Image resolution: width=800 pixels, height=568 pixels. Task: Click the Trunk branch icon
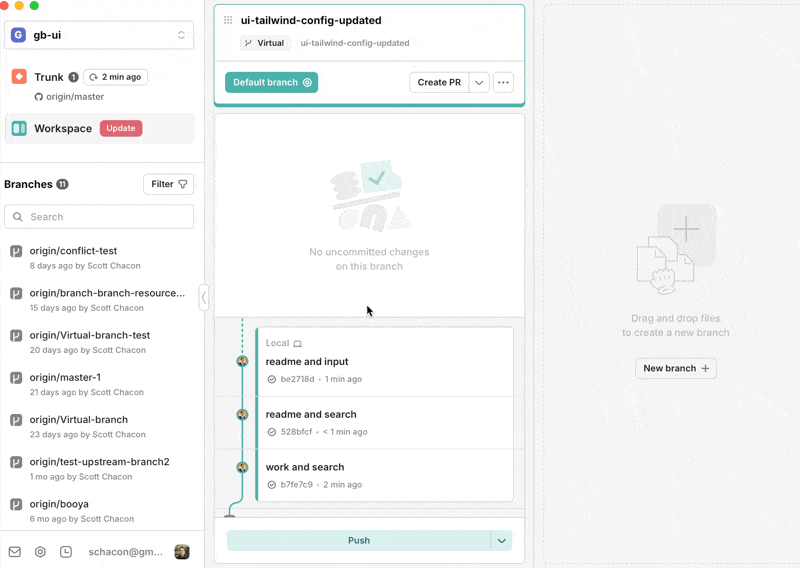coord(19,77)
